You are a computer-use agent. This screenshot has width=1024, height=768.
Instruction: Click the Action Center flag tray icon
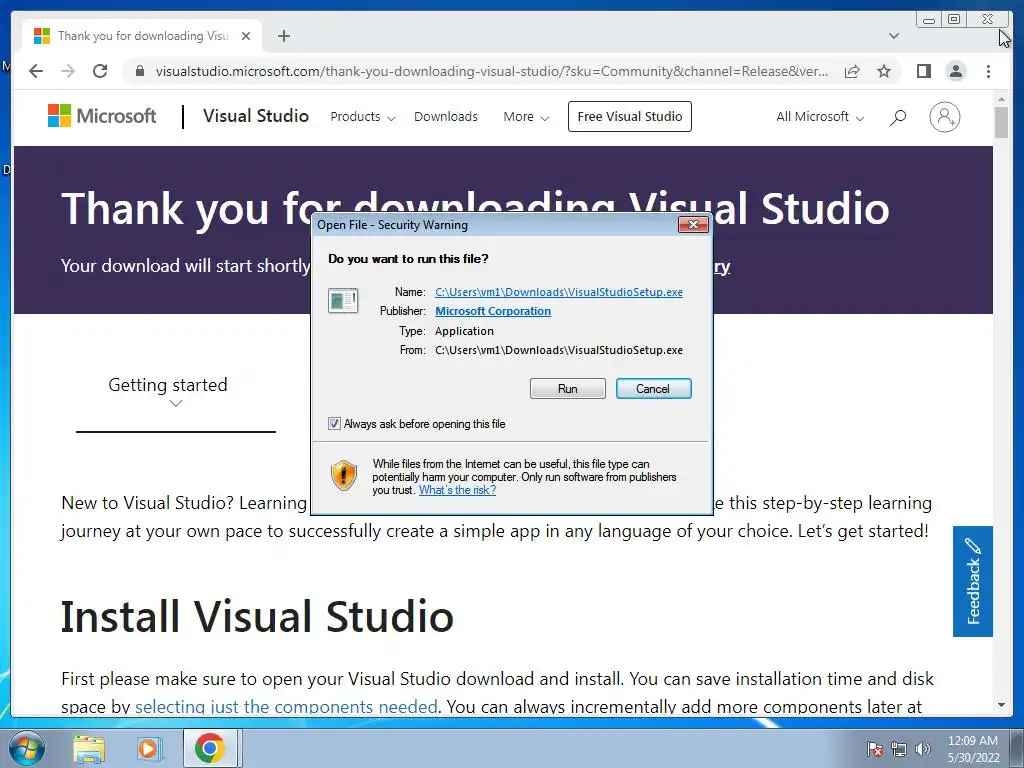[874, 749]
